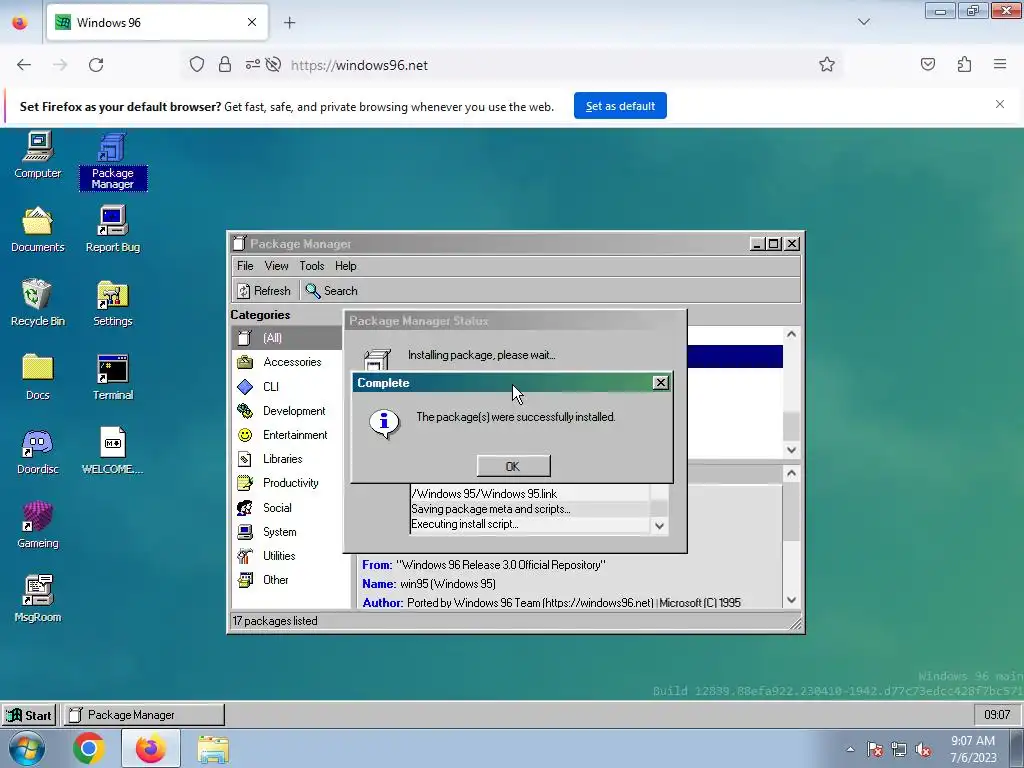This screenshot has width=1024, height=768.
Task: Click package list scroll down arrow
Action: 792,450
